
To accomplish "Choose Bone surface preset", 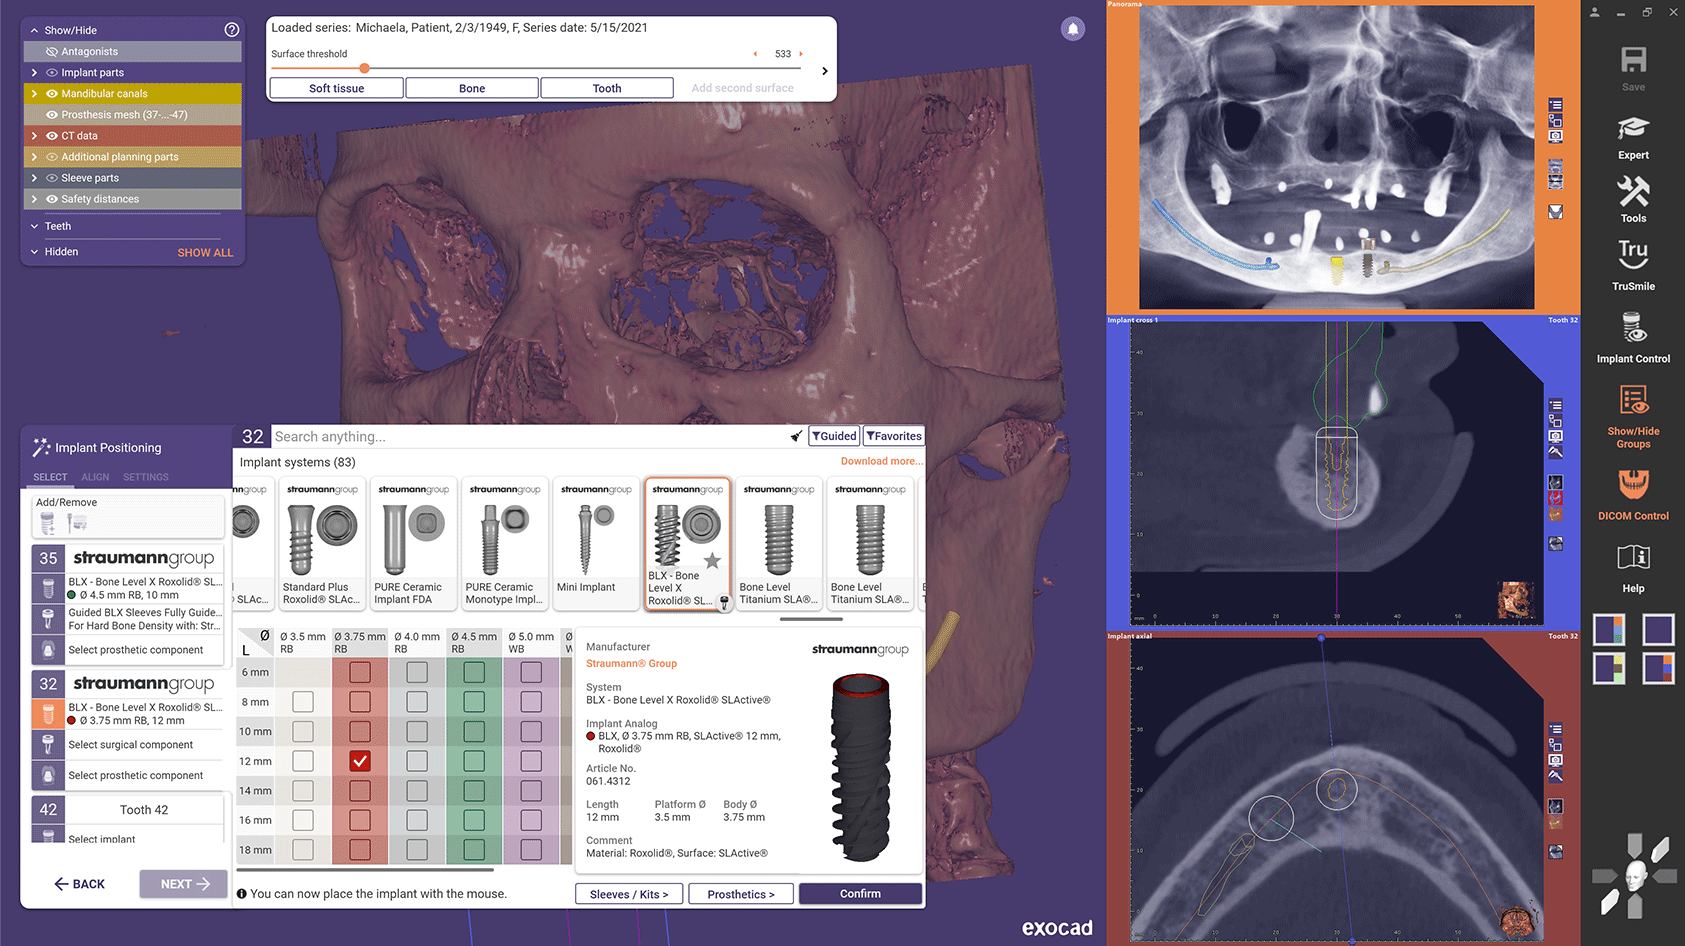I will (x=472, y=88).
